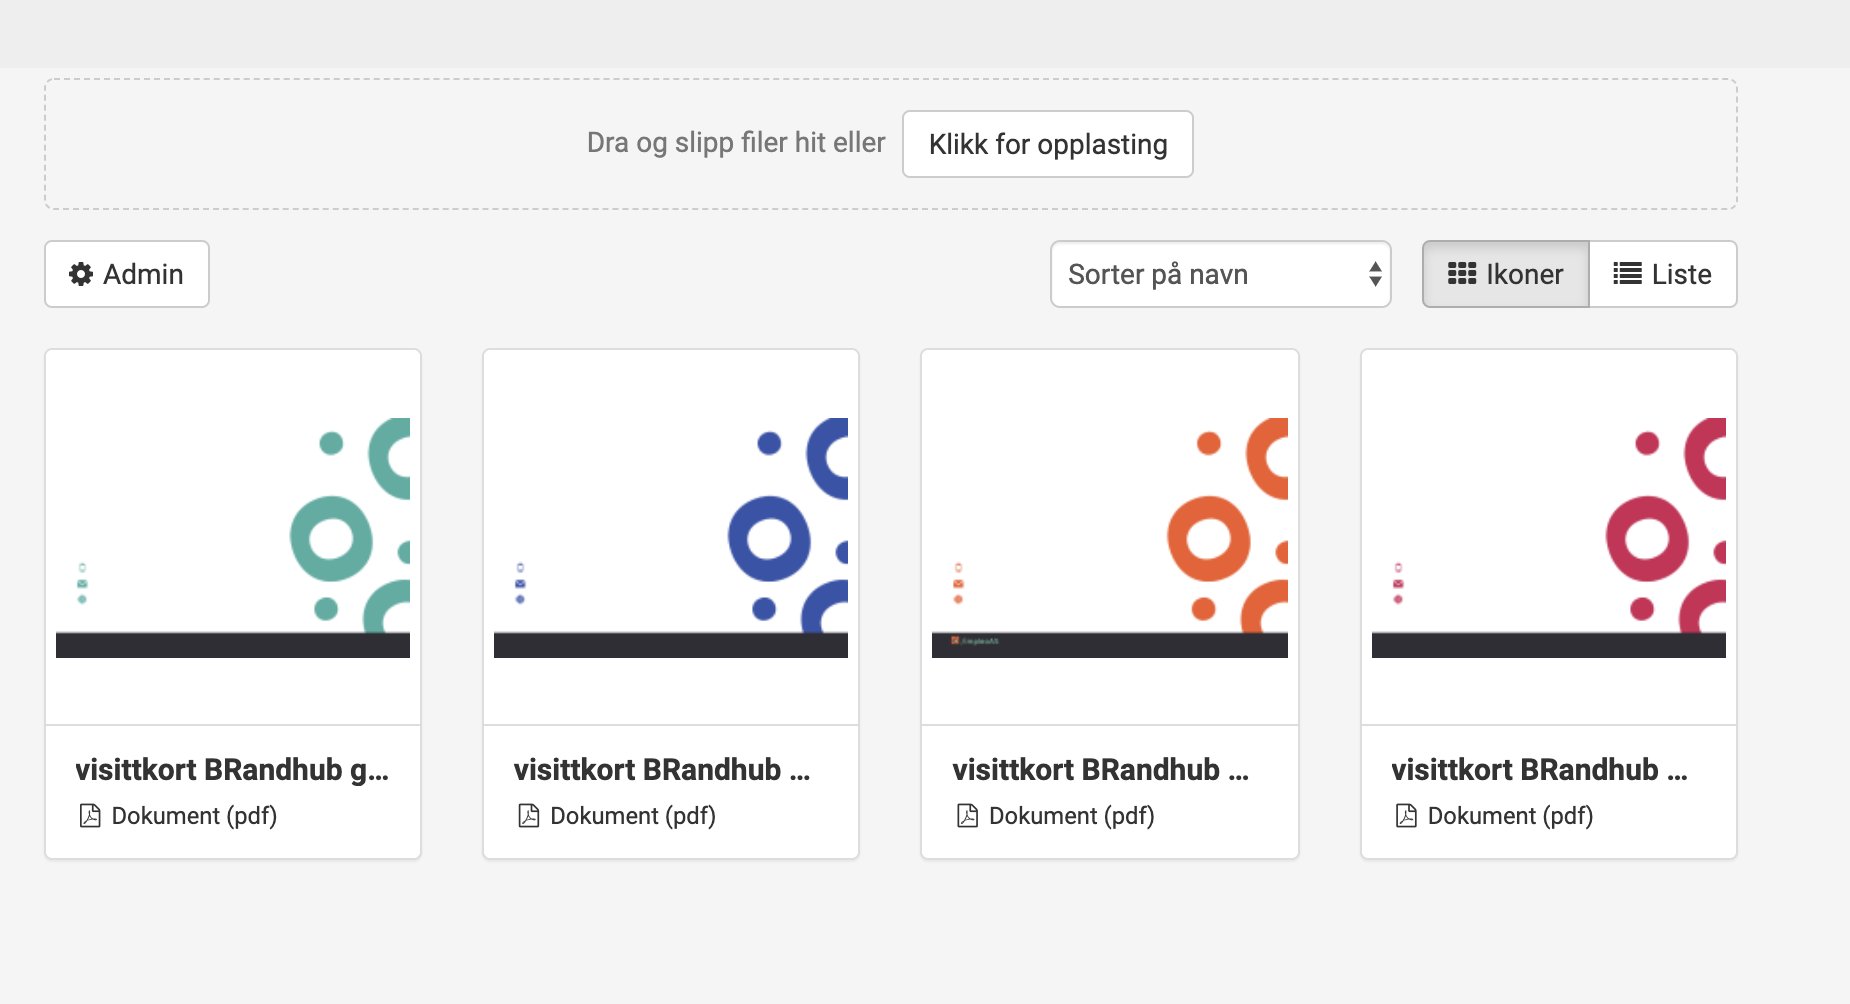Open the blue visittkort BRandhub thumbnail

pyautogui.click(x=671, y=537)
